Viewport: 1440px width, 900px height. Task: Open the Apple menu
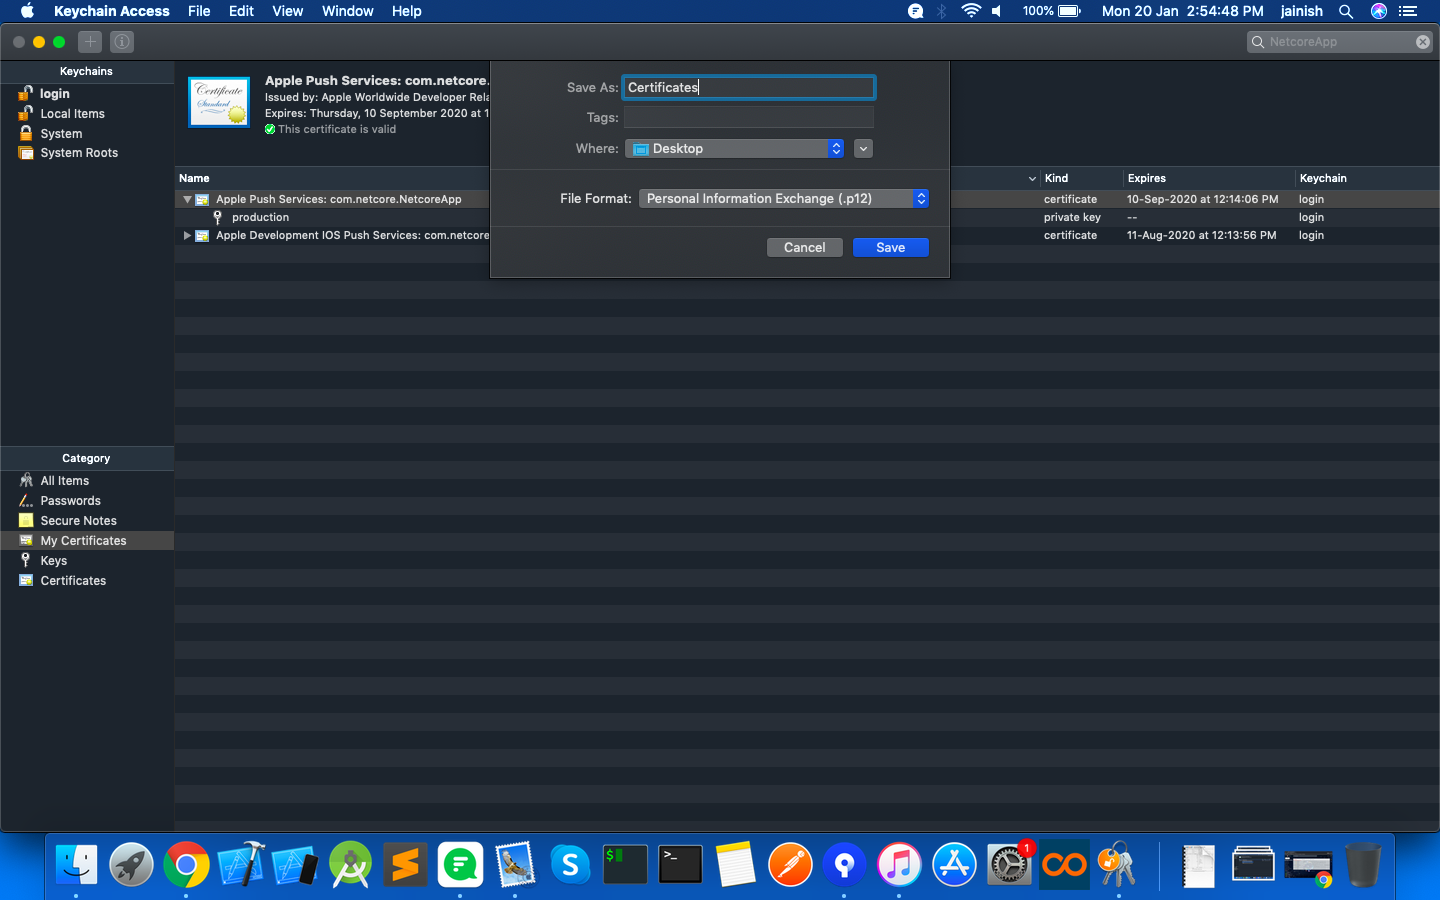click(27, 11)
